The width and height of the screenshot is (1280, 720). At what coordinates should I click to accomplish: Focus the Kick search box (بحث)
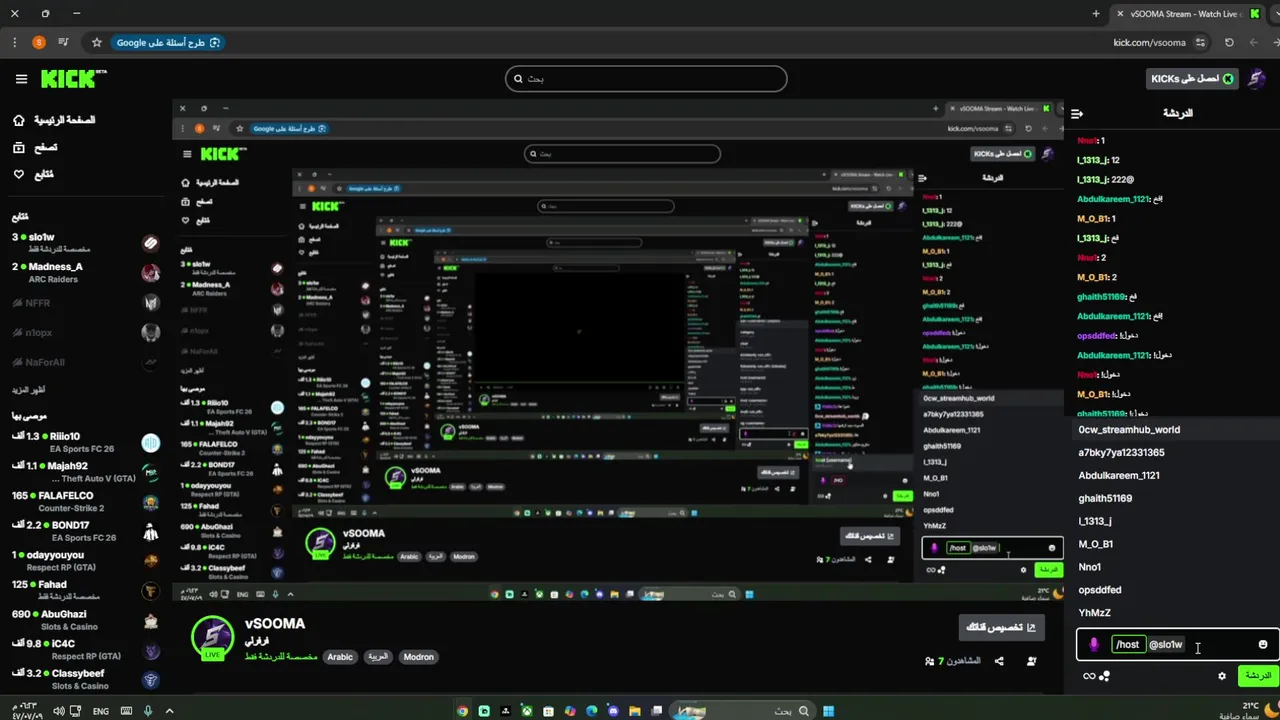pos(646,79)
